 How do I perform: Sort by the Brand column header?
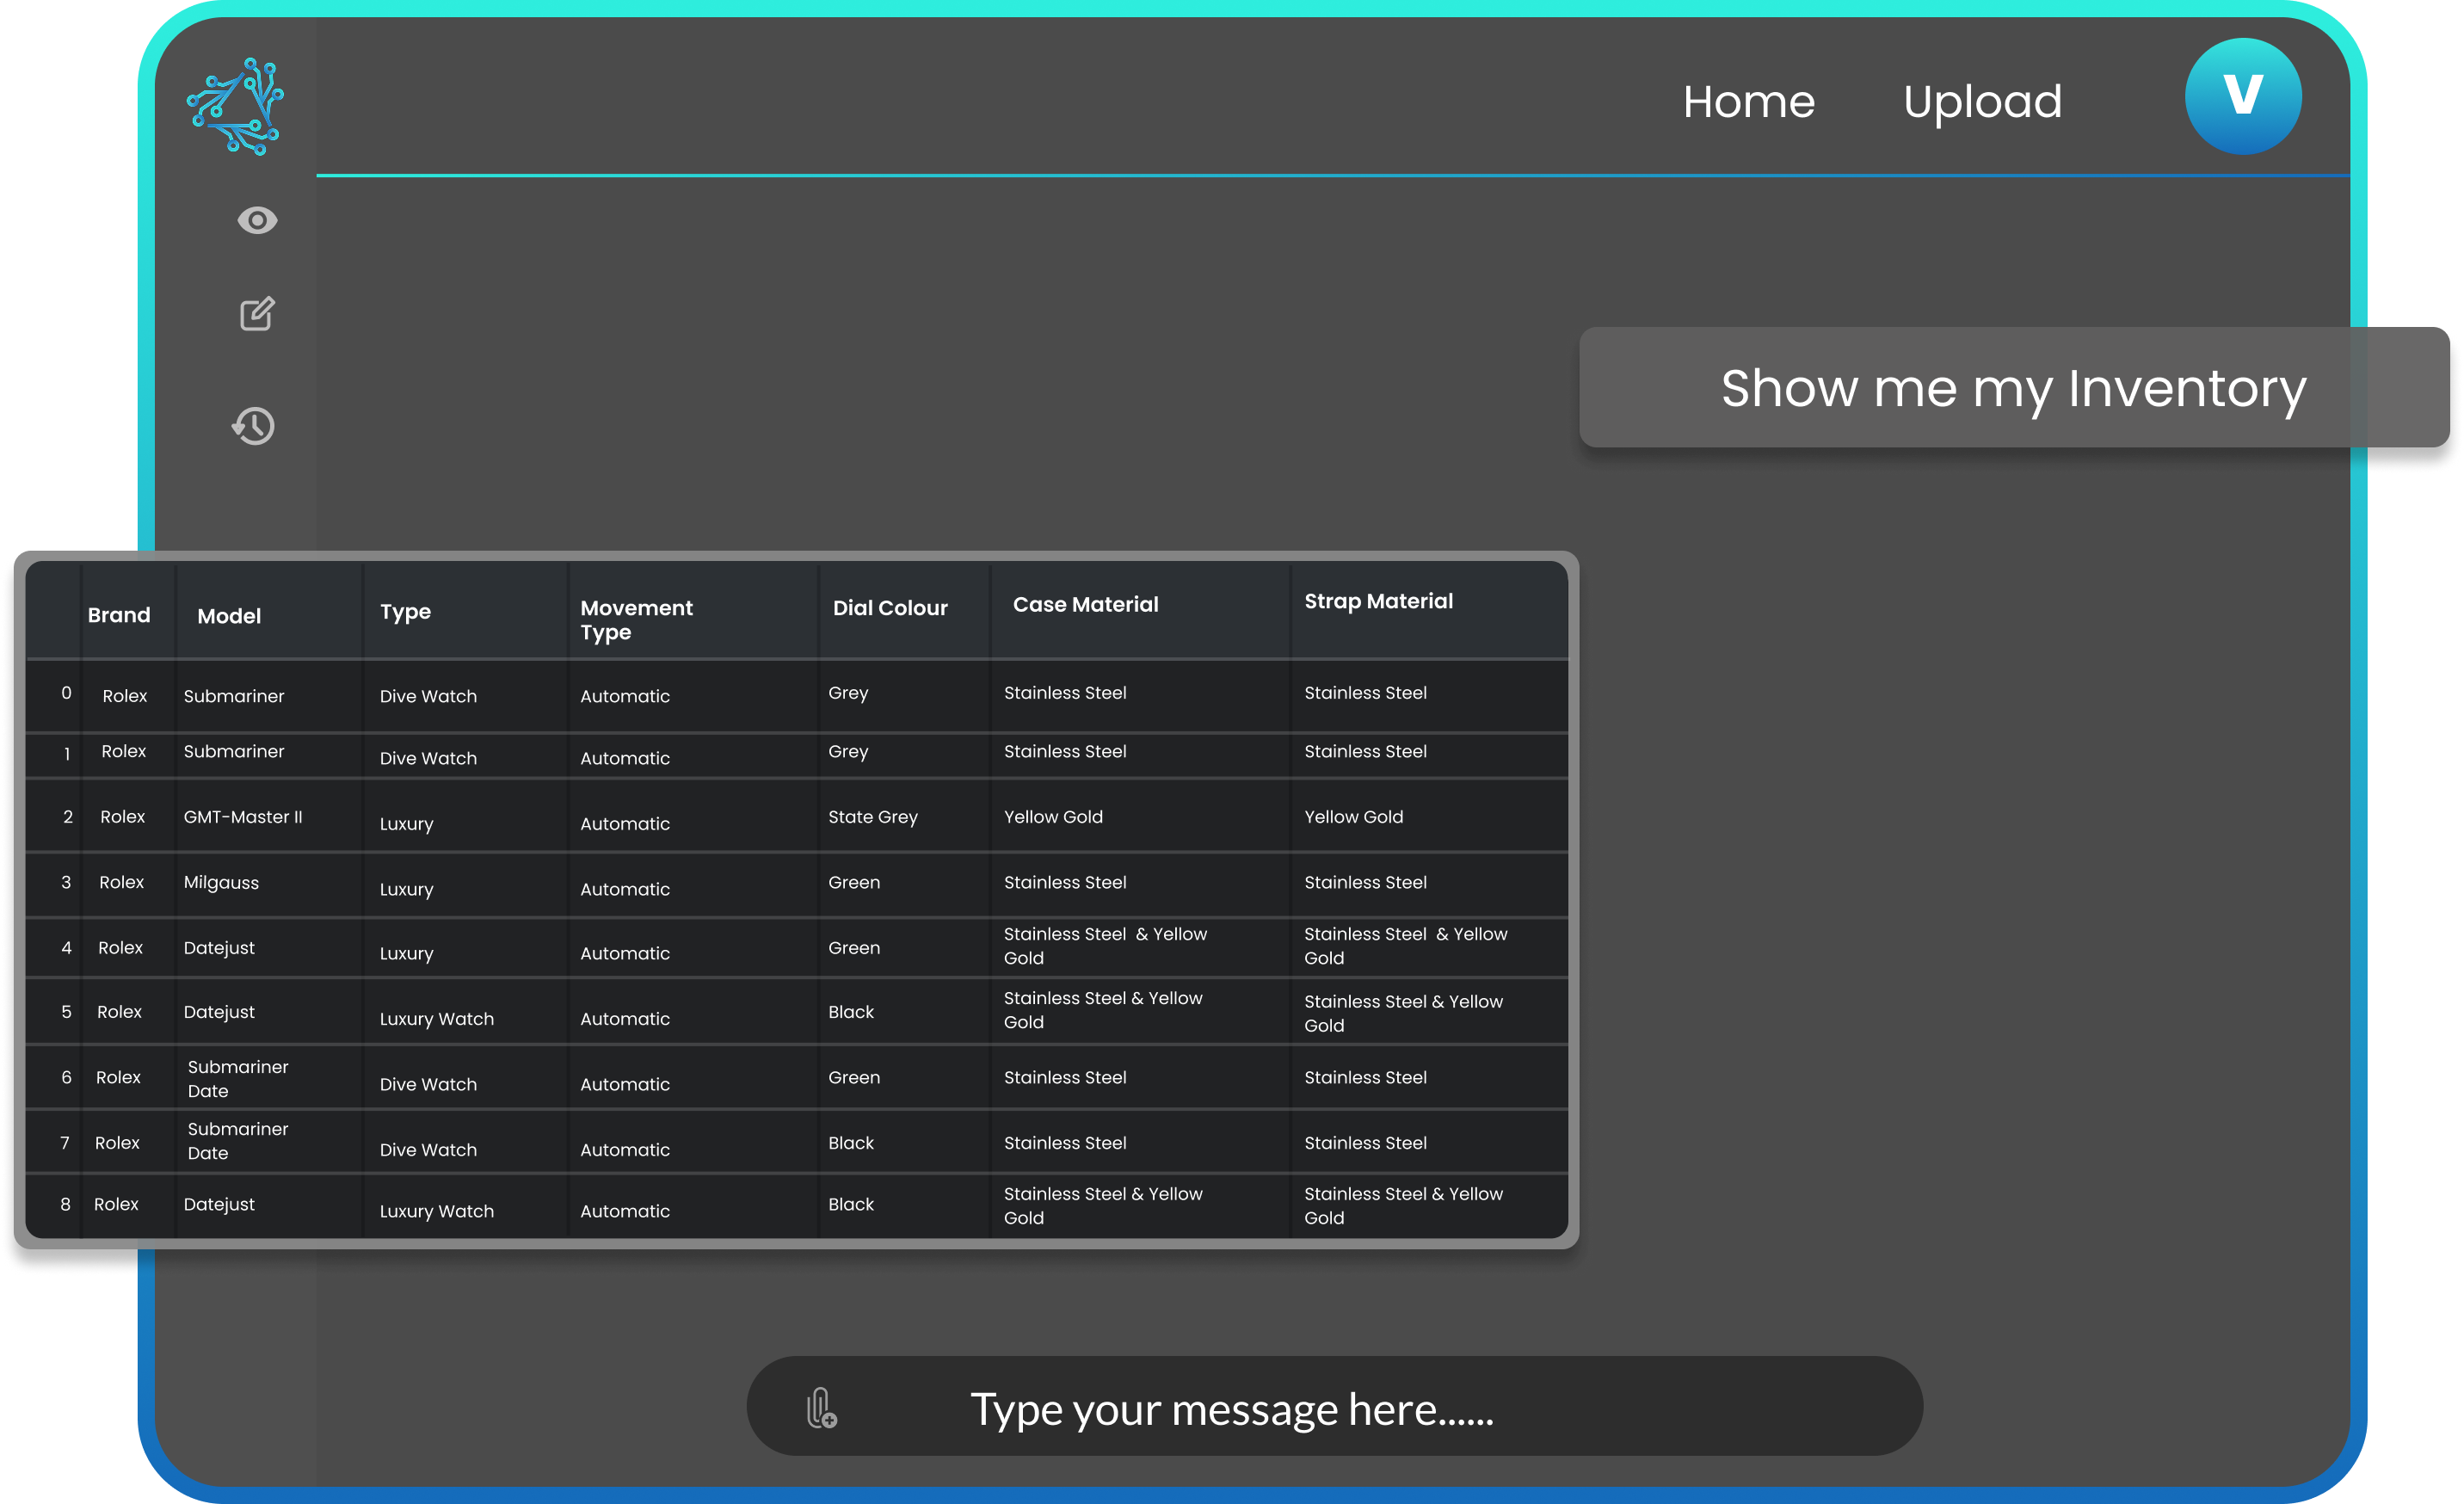pyautogui.click(x=119, y=615)
